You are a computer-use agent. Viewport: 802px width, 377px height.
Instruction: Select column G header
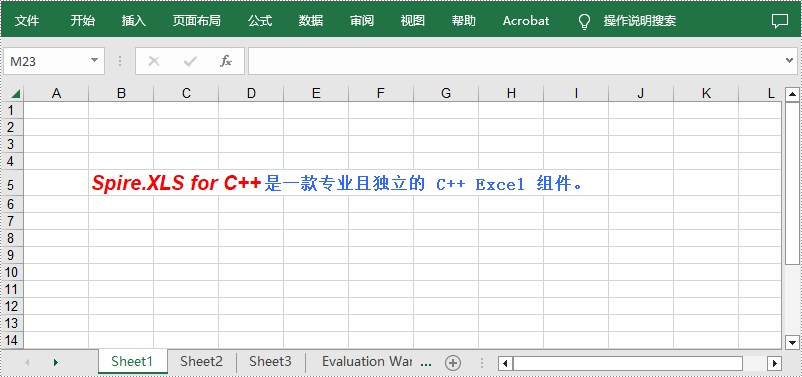[x=446, y=93]
